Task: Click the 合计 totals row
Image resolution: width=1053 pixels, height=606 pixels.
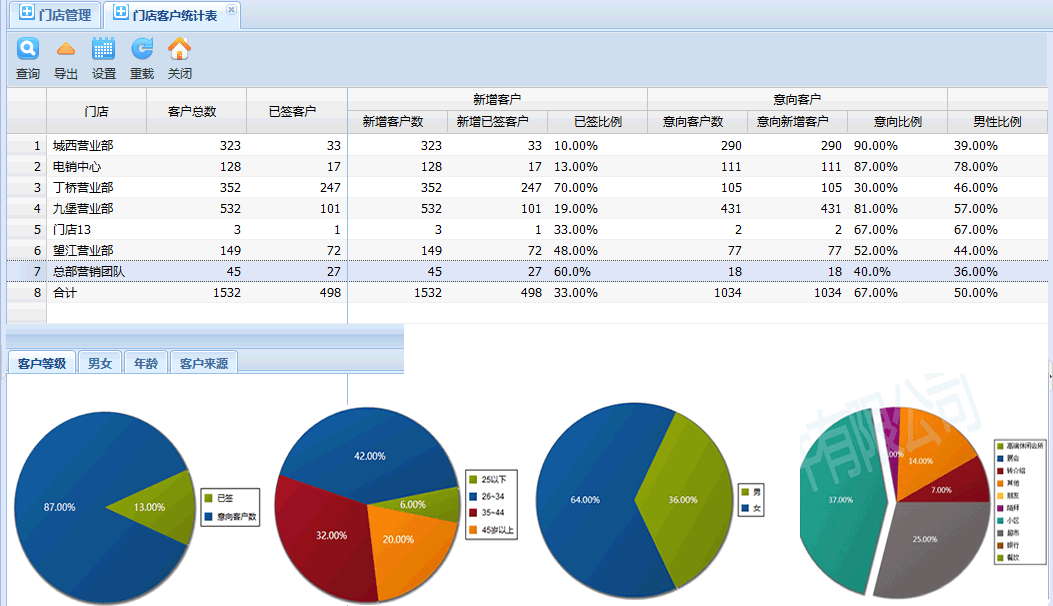Action: pyautogui.click(x=67, y=293)
